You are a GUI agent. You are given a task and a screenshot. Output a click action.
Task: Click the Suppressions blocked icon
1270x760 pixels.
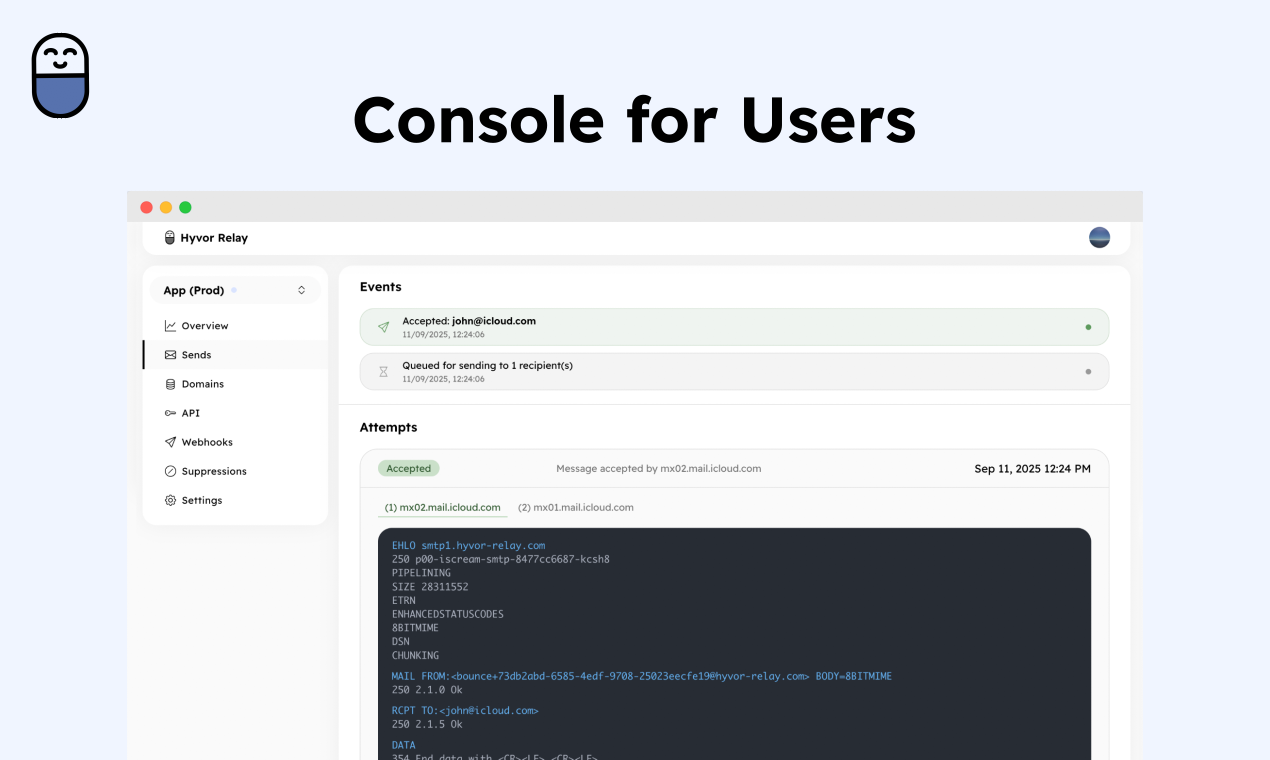[x=170, y=471]
